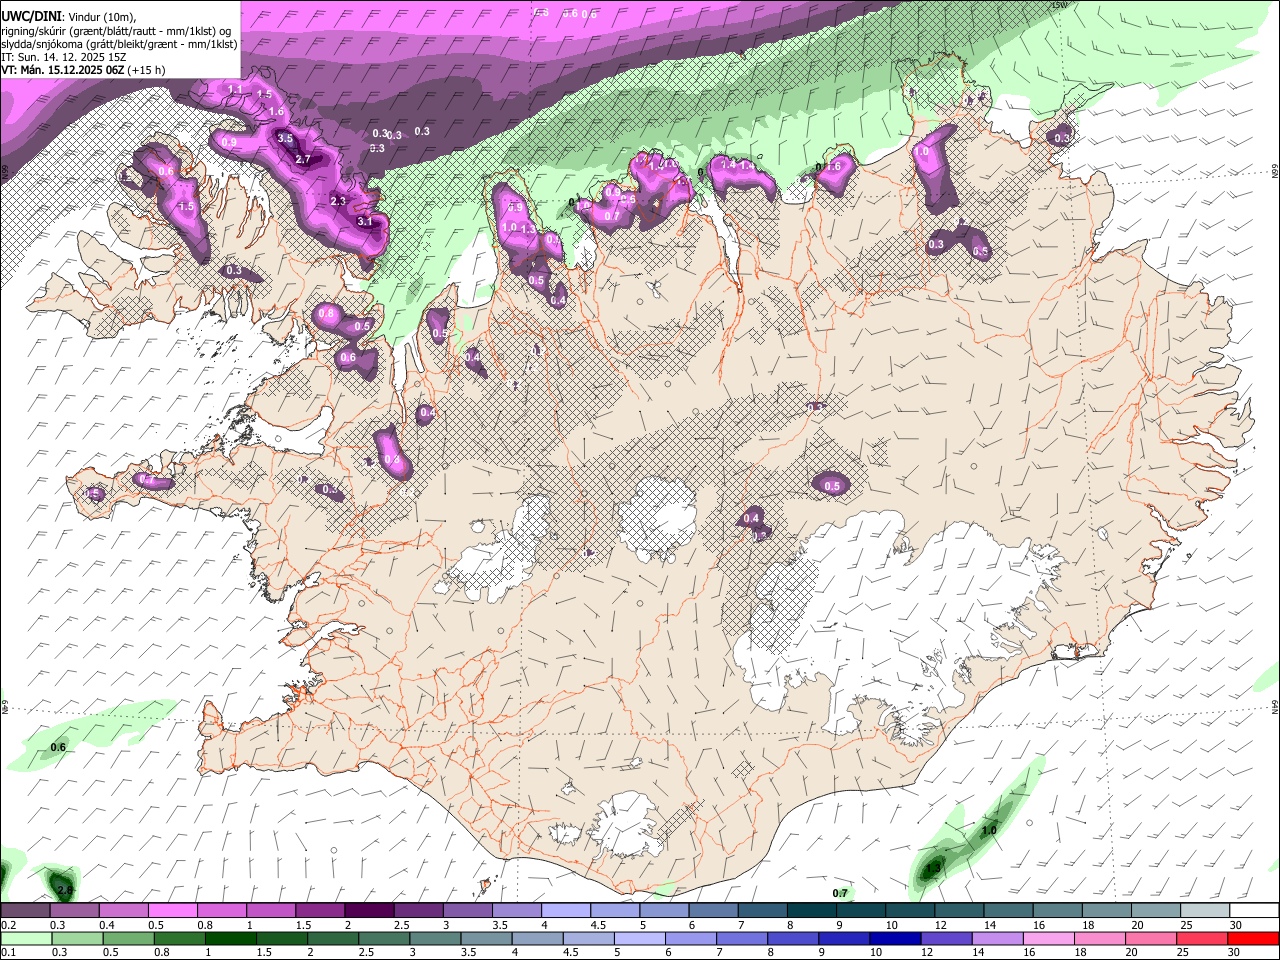Screen dimensions: 1280x960
Task: Click the UWC/DINI title text
Action: tap(31, 17)
